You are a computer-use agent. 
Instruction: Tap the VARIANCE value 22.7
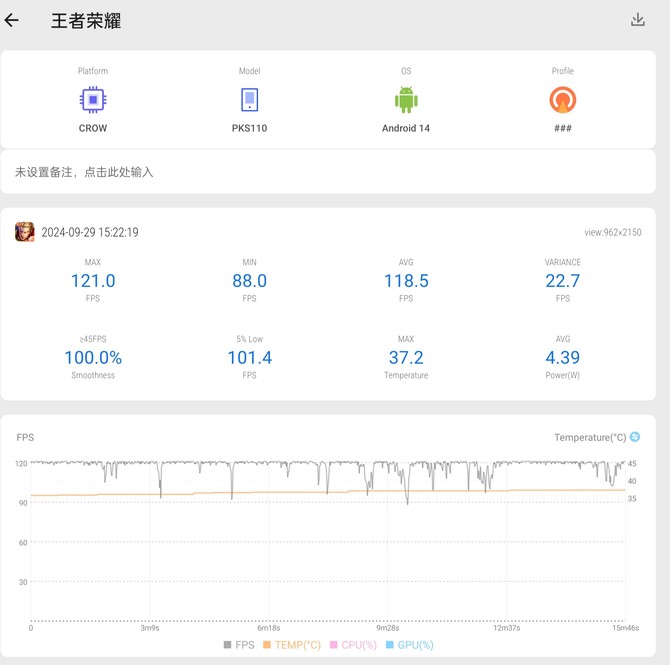tap(562, 281)
